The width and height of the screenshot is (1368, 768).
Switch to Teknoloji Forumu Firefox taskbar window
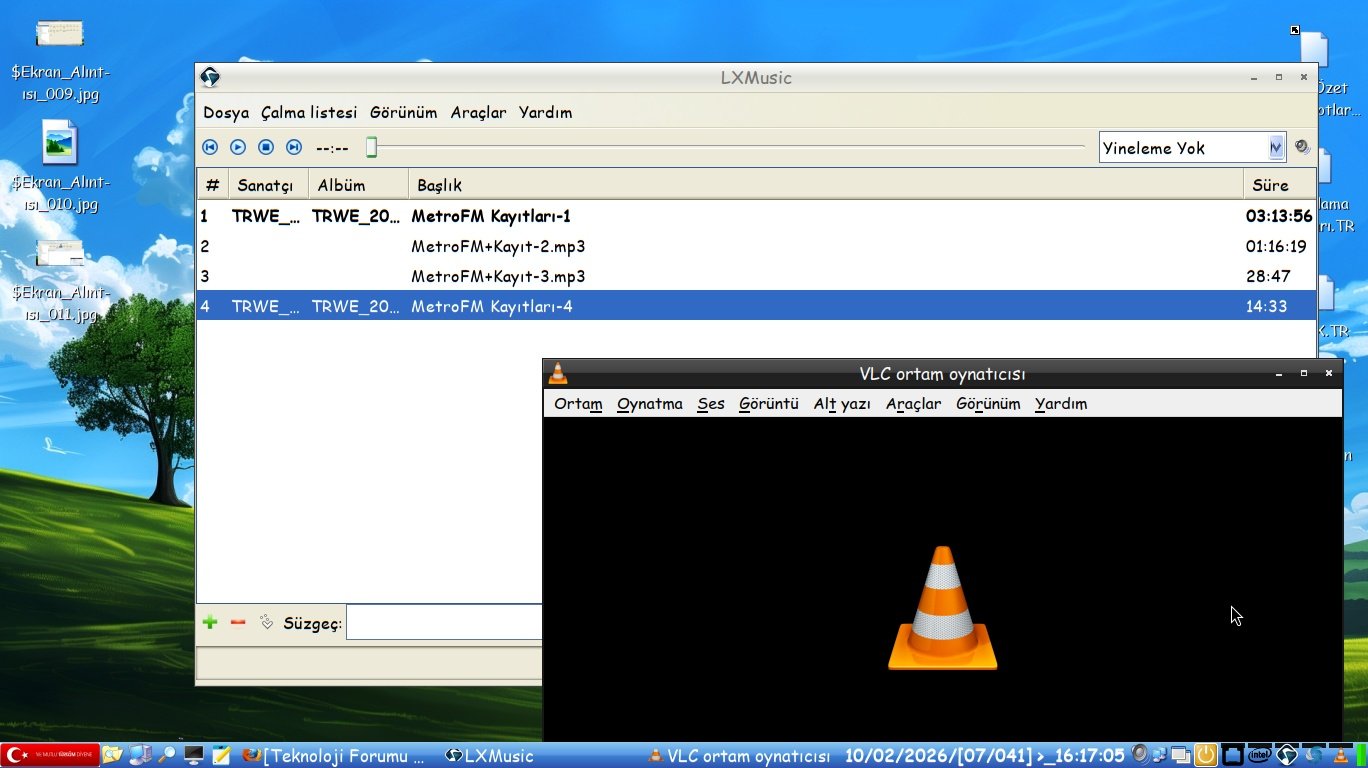(x=334, y=756)
